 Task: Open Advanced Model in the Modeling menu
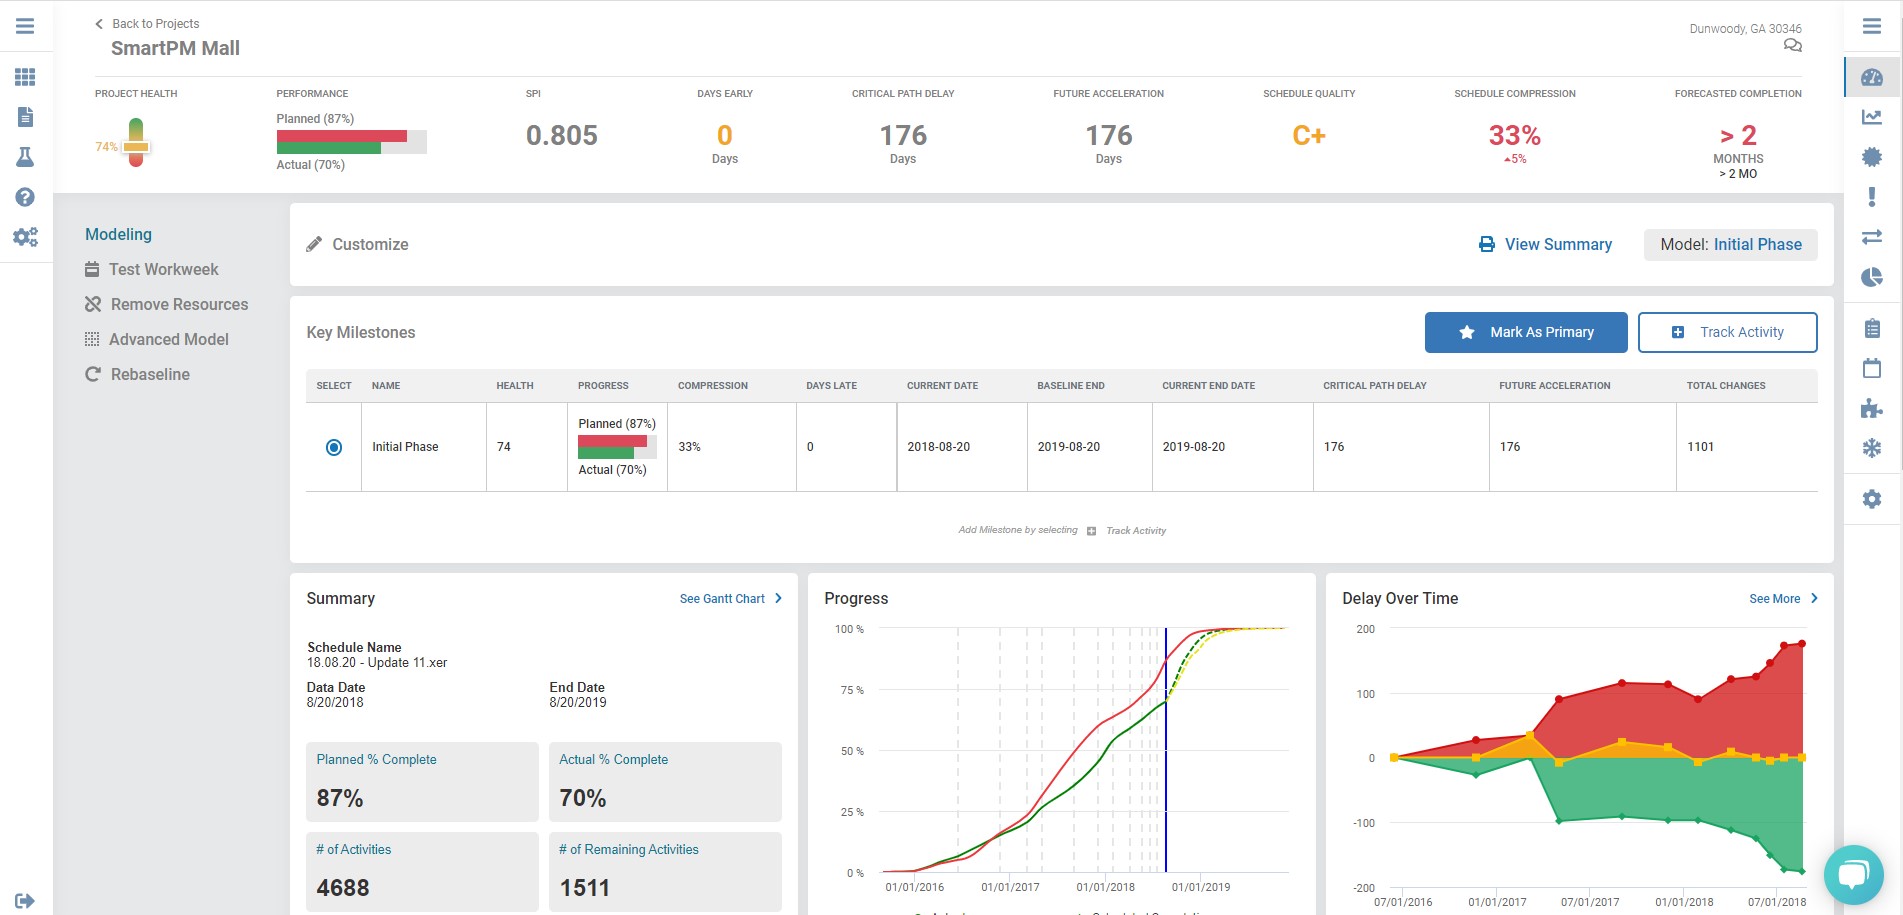coord(167,339)
